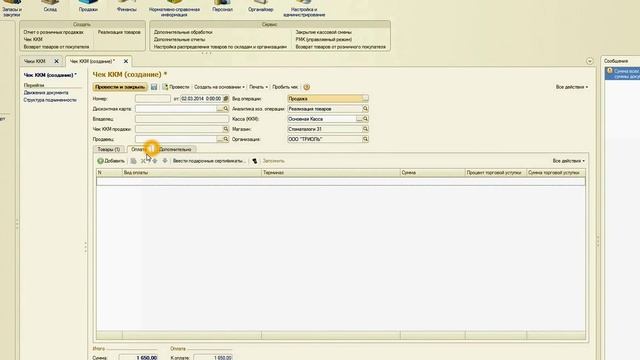Click the Провести button
Viewport: 640px width, 360px height.
(176, 87)
